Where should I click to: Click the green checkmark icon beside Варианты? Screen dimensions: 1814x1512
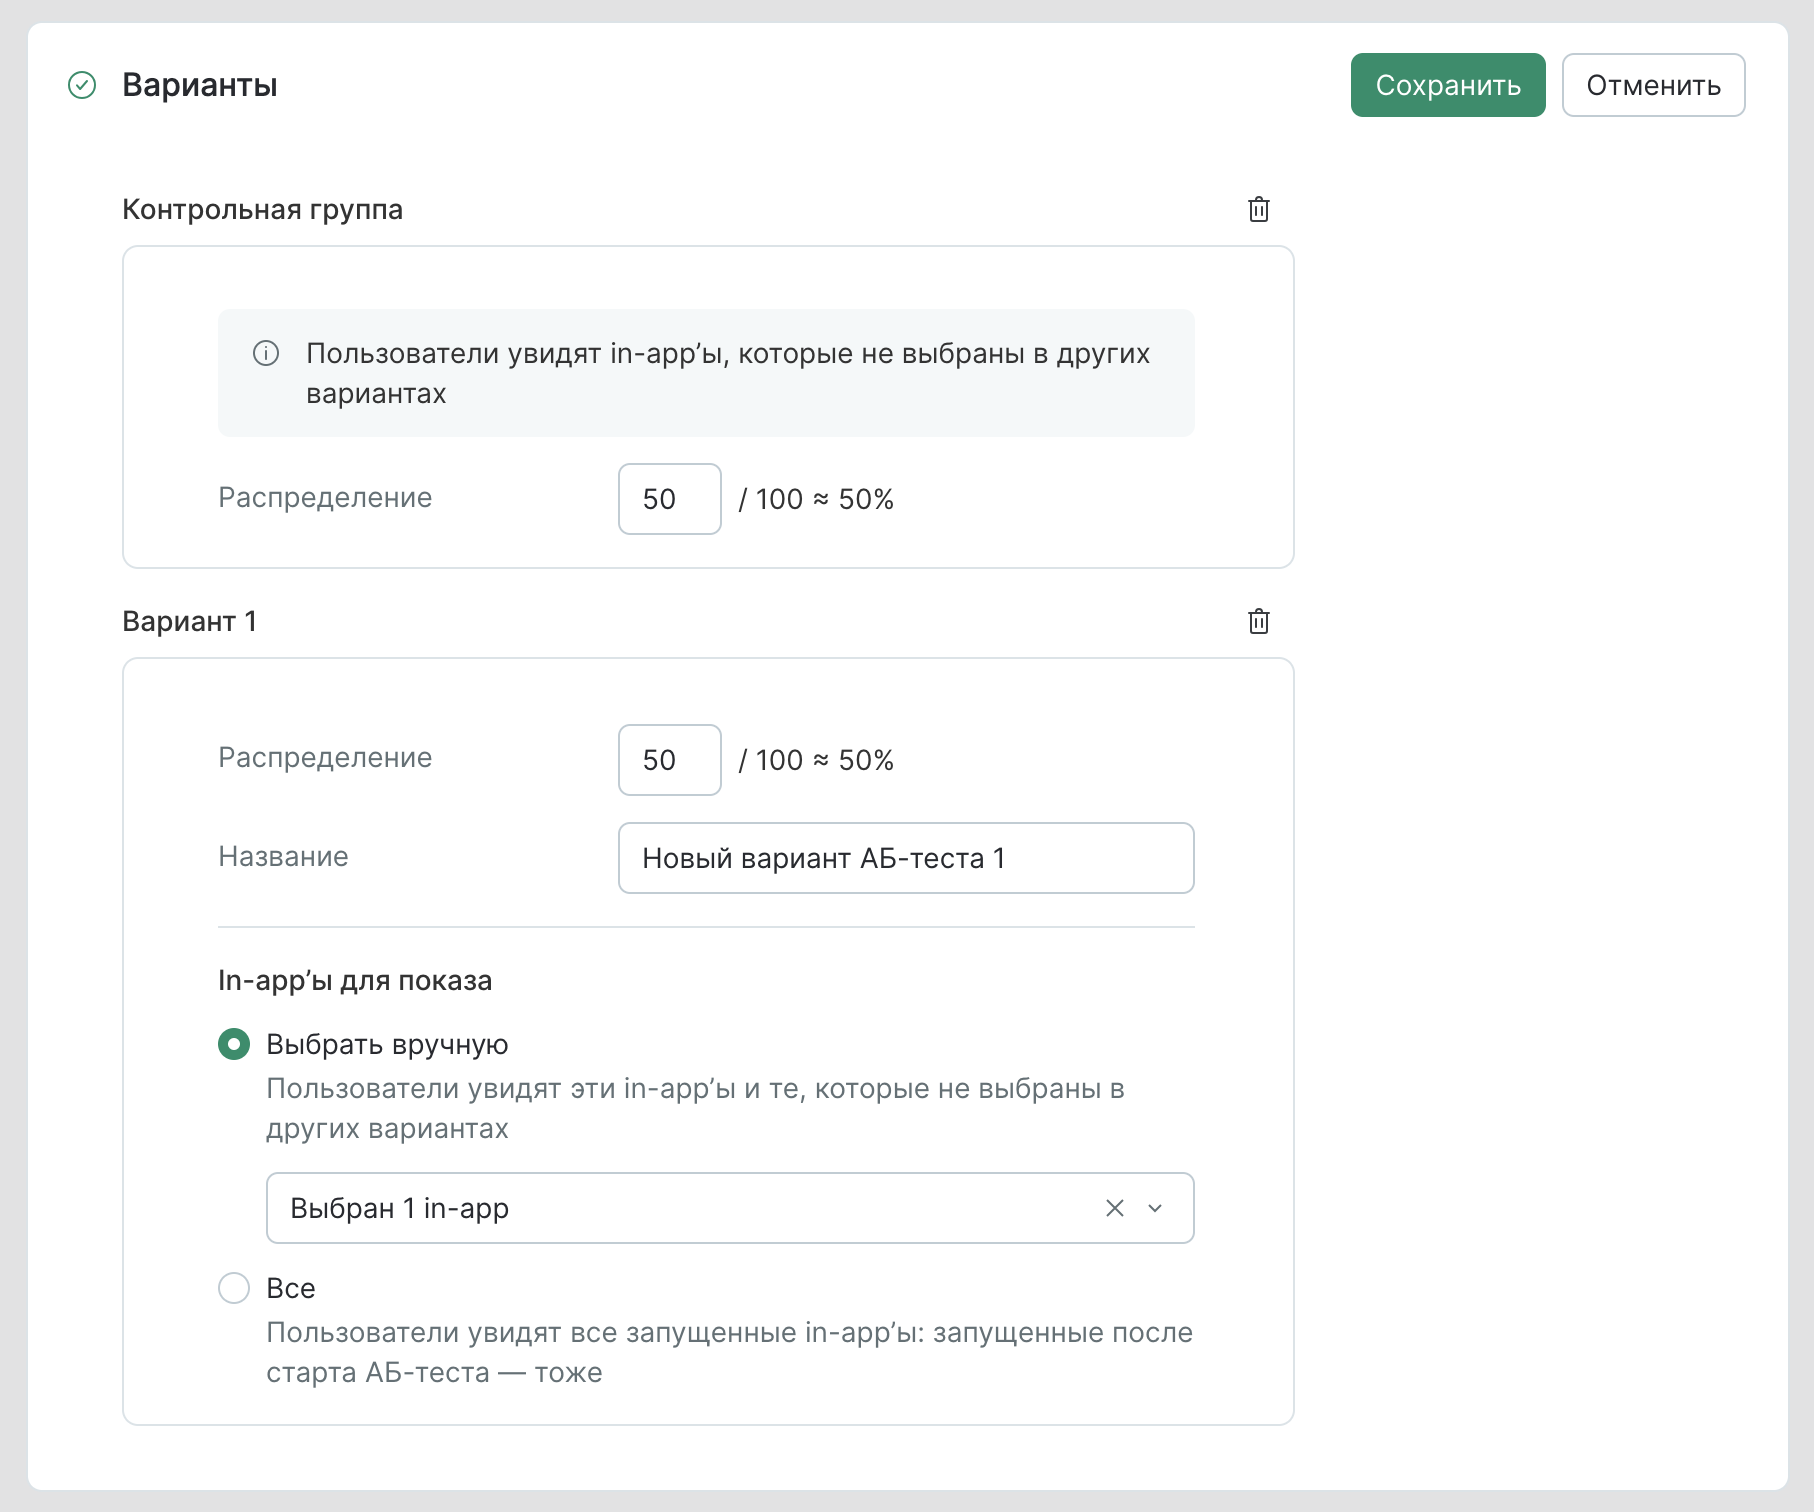coord(82,85)
